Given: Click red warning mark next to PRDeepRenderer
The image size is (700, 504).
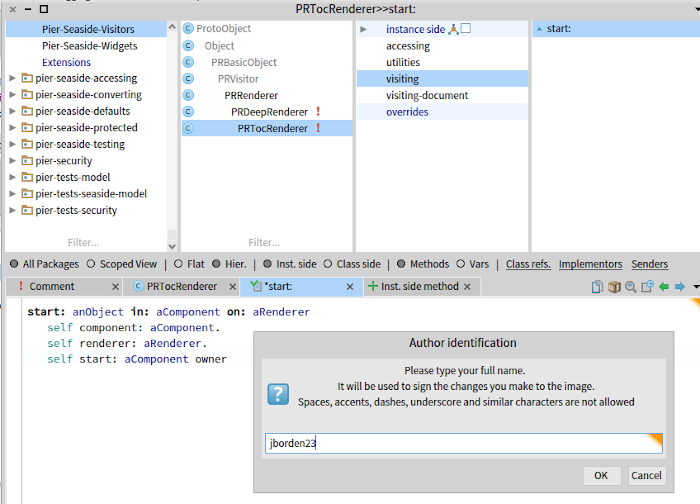Looking at the screenshot, I should [x=318, y=111].
